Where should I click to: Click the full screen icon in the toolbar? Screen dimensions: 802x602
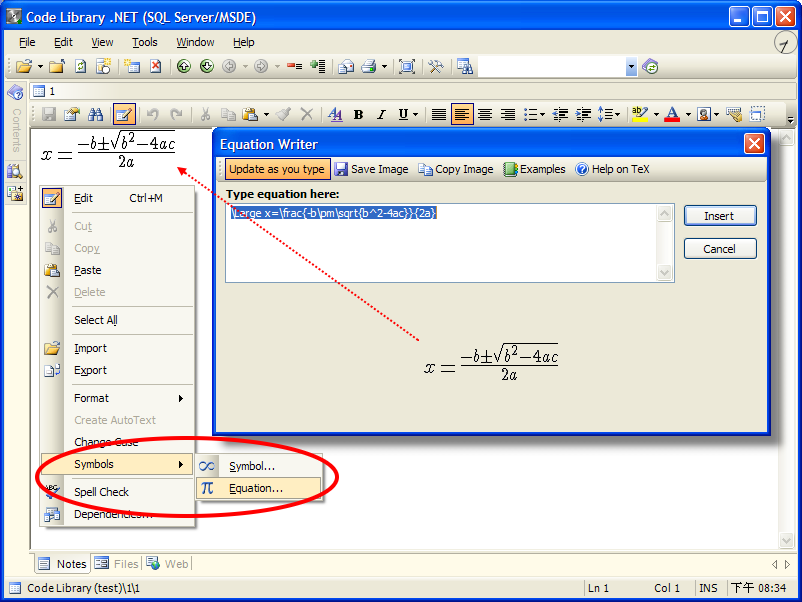click(407, 66)
